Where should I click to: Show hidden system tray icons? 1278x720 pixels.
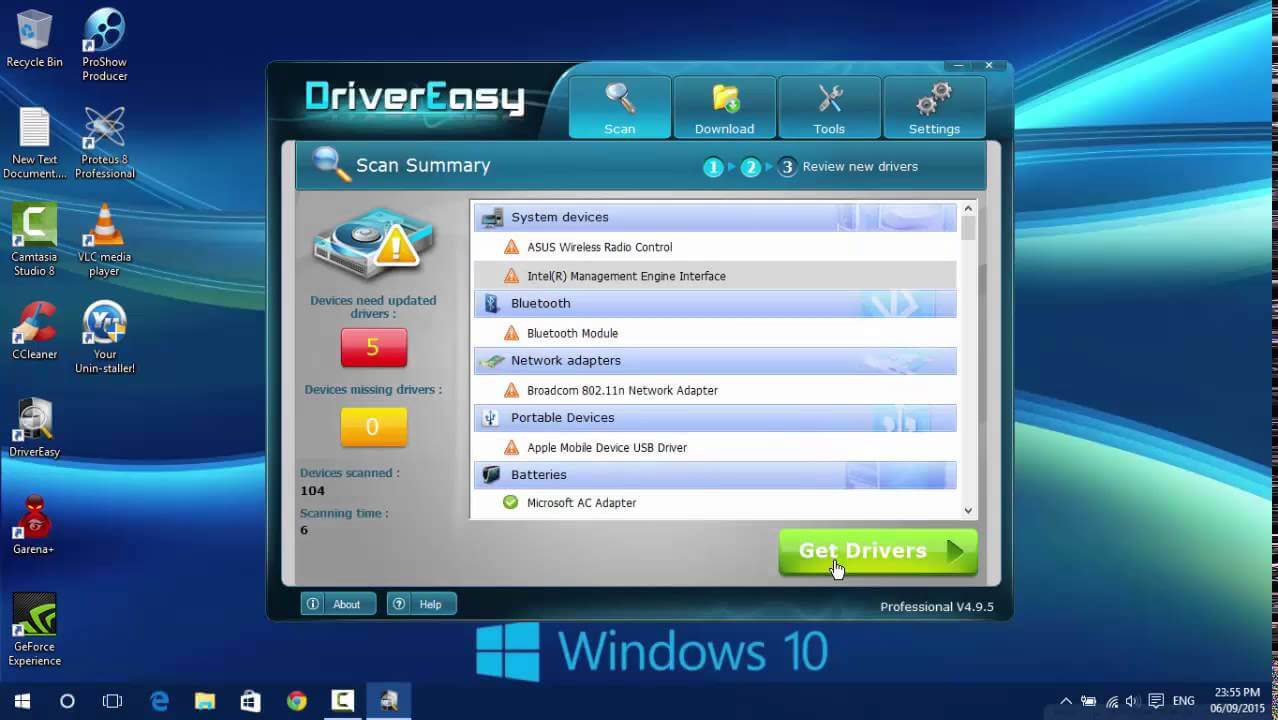point(1066,701)
